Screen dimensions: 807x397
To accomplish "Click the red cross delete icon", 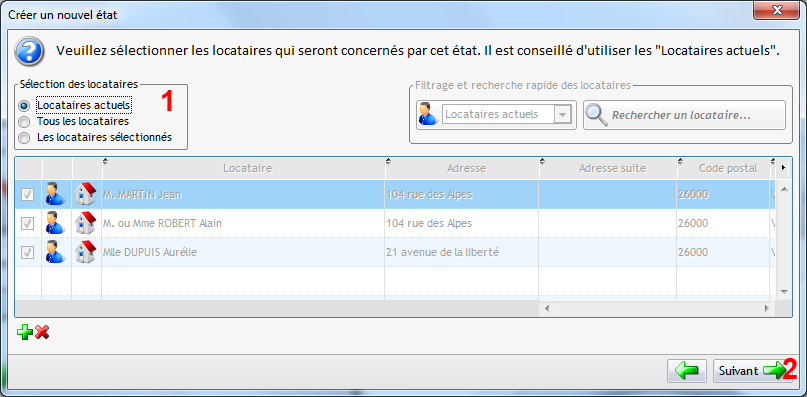I will [42, 332].
